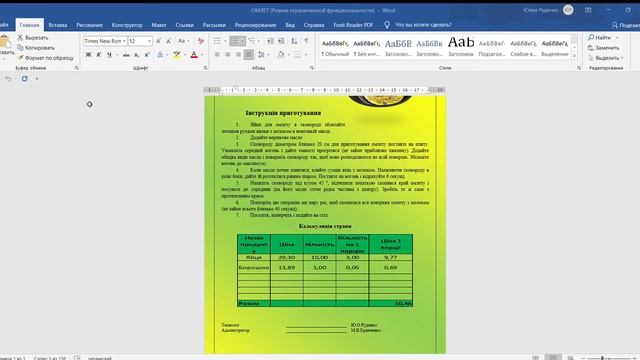Screen dimensions: 640x360
Task: Toggle bold formatting (Ж) in font group
Action: (88, 55)
